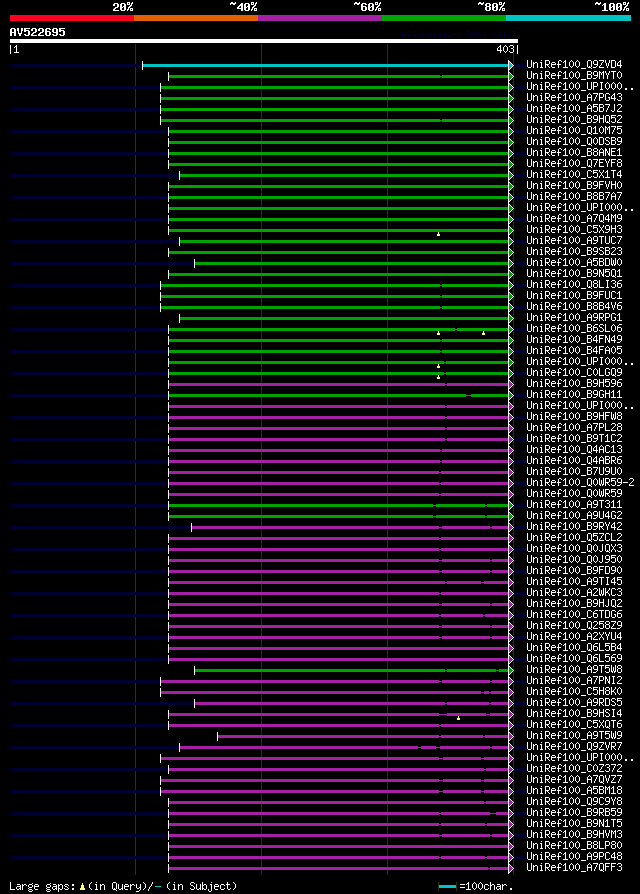Screen dimensions: 640x894
Task: Click the UniRef100_B9HFW8 hit name
Action: (574, 417)
